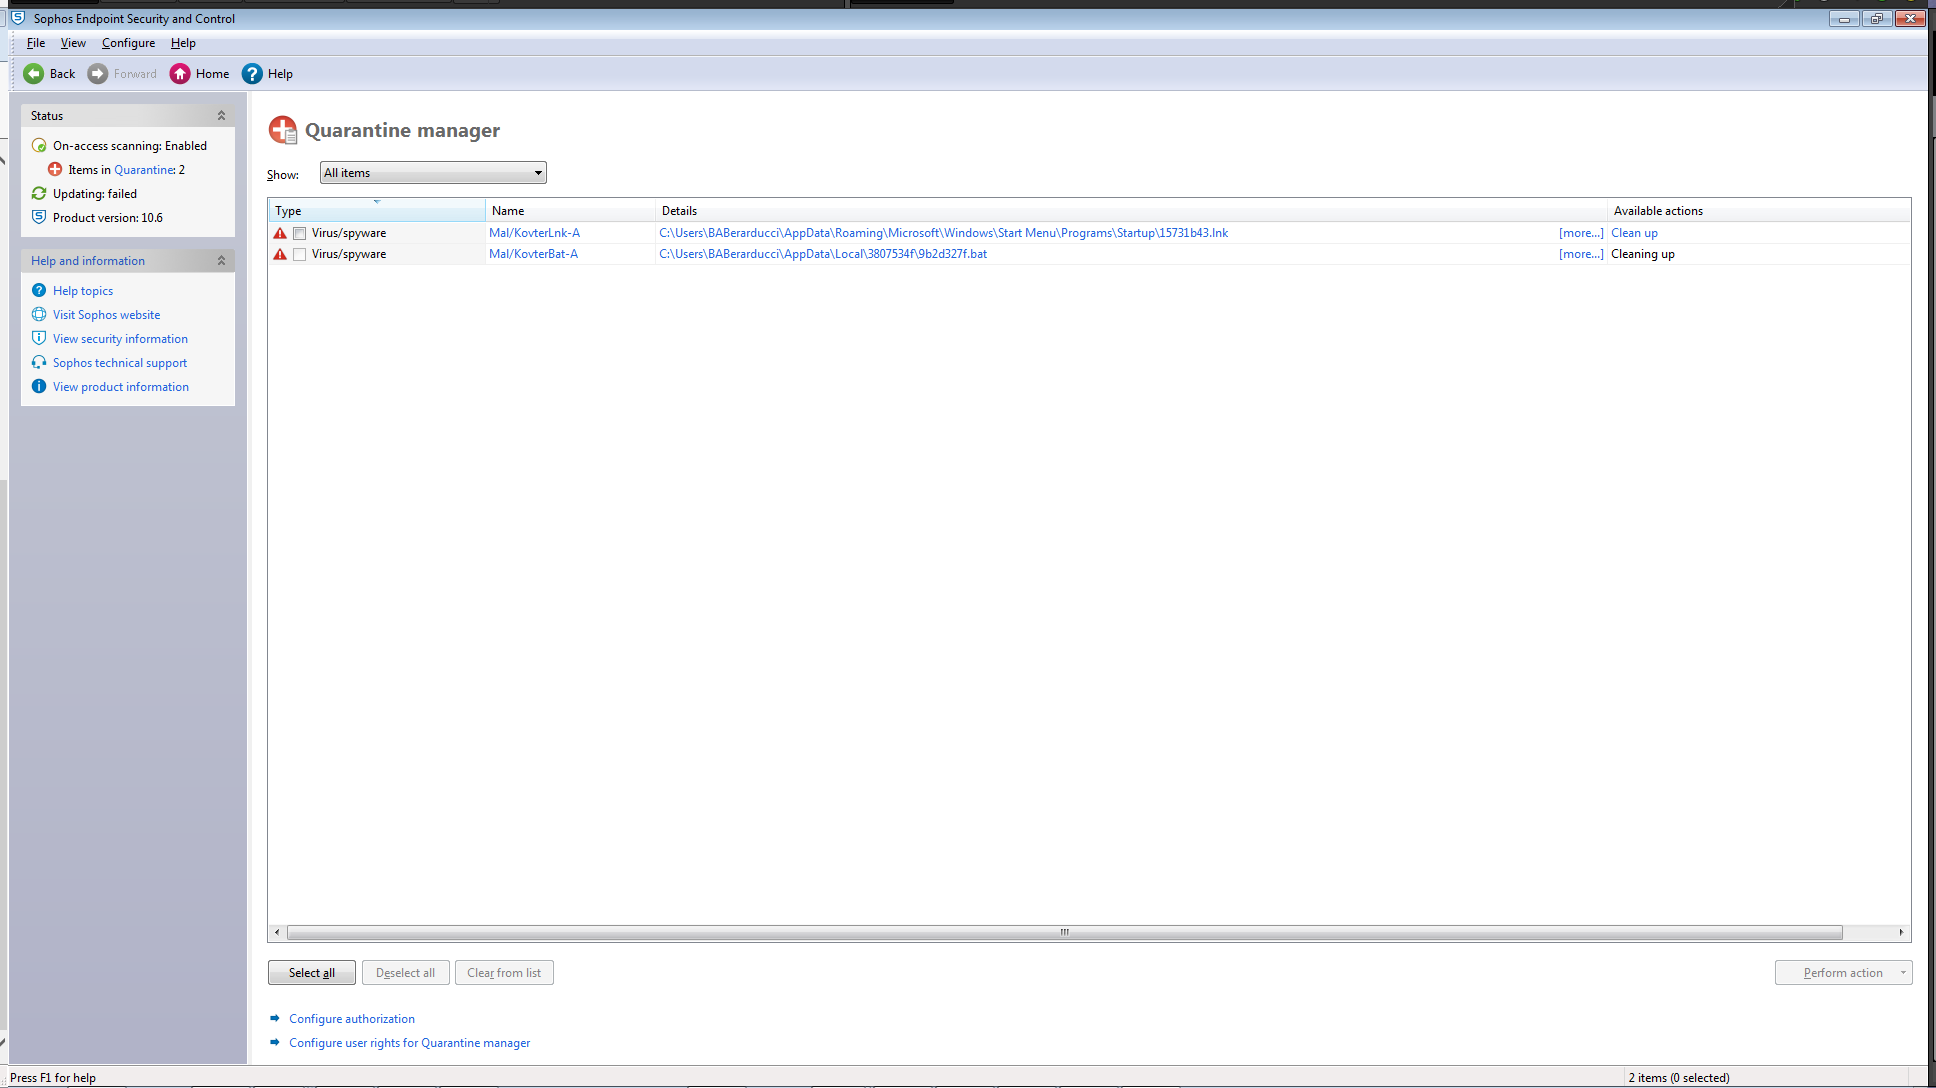Sort by the Details column header
This screenshot has height=1088, width=1936.
[x=1131, y=210]
